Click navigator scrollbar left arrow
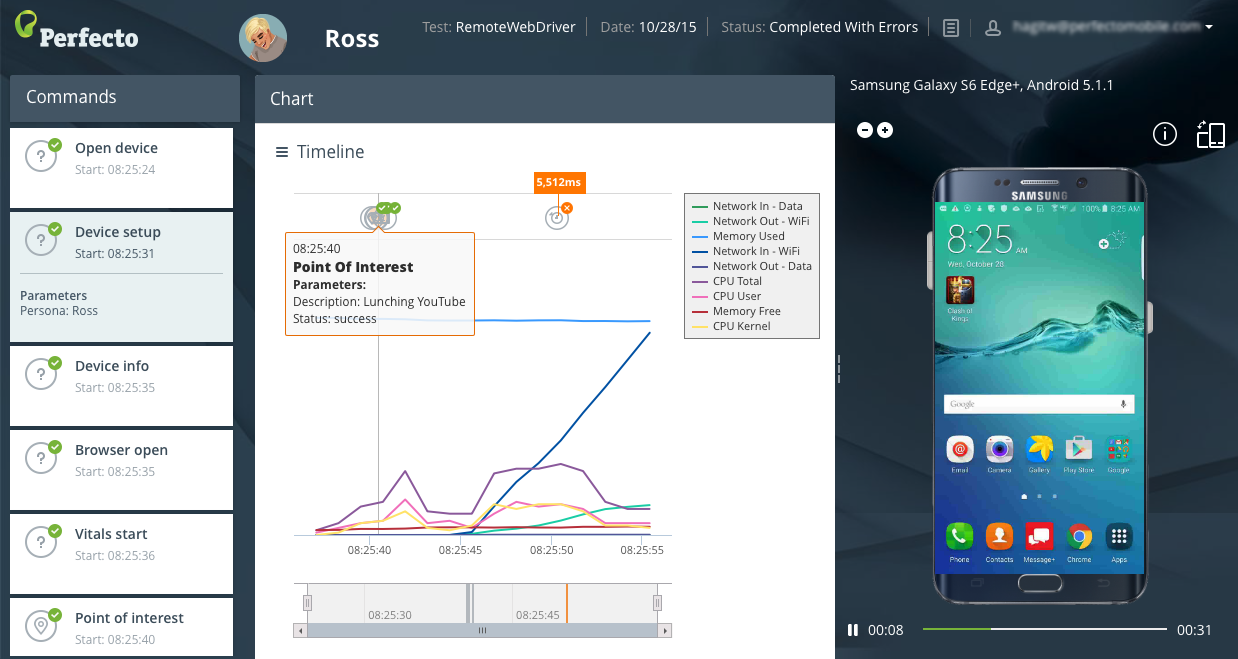 300,631
